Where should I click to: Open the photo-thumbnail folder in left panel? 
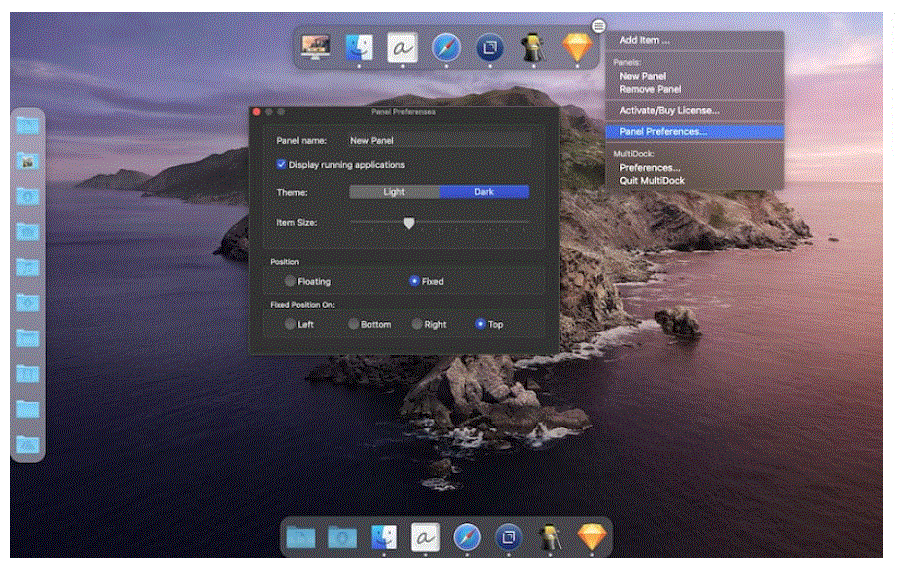click(27, 162)
